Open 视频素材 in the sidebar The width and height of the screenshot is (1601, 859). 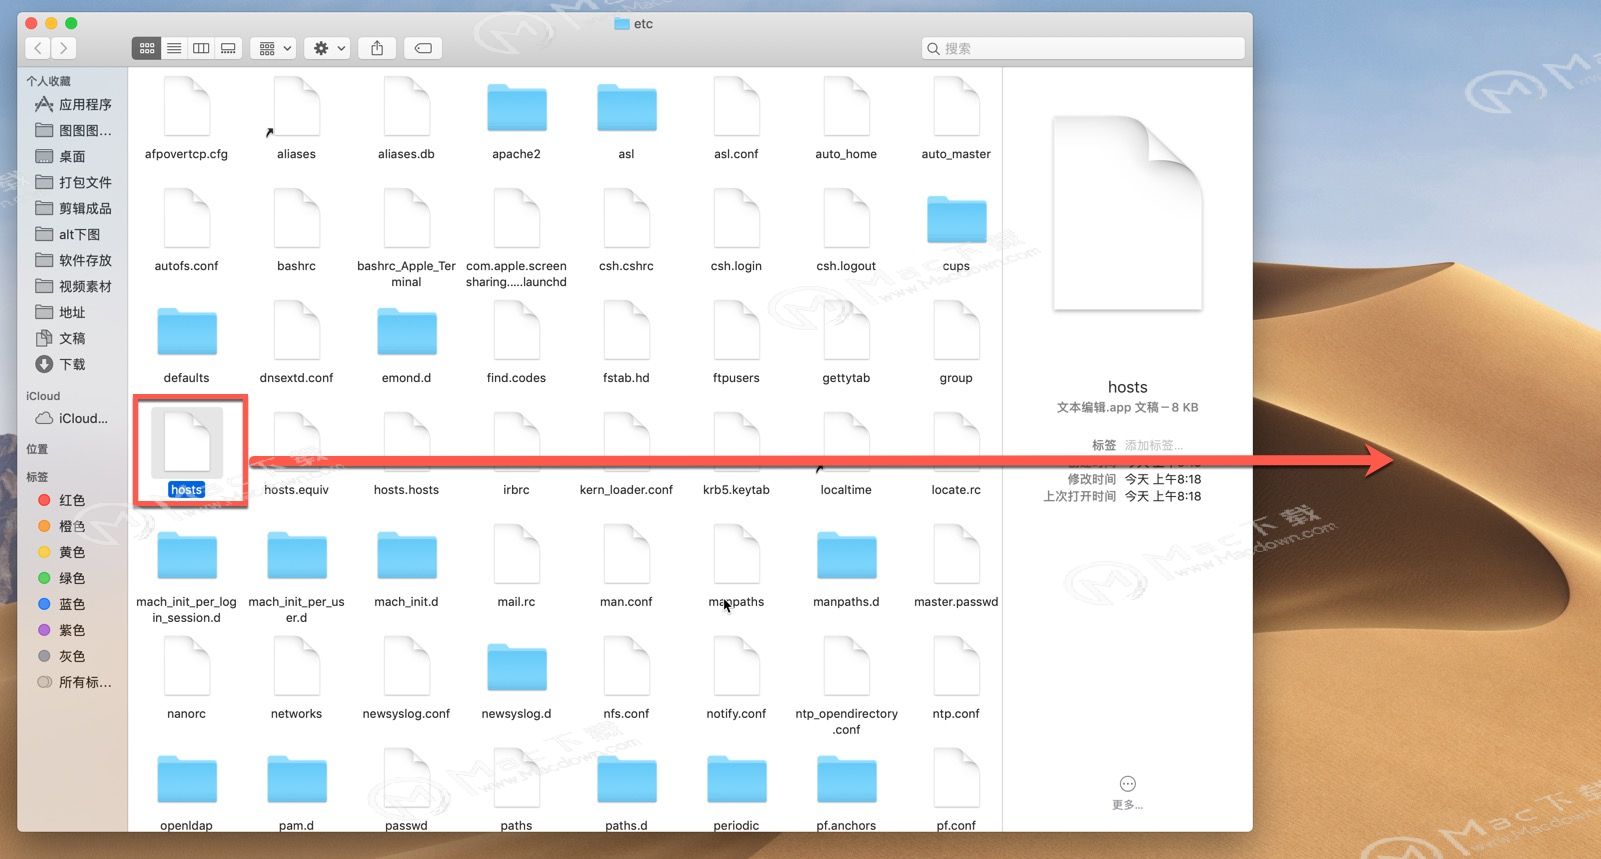pos(73,286)
